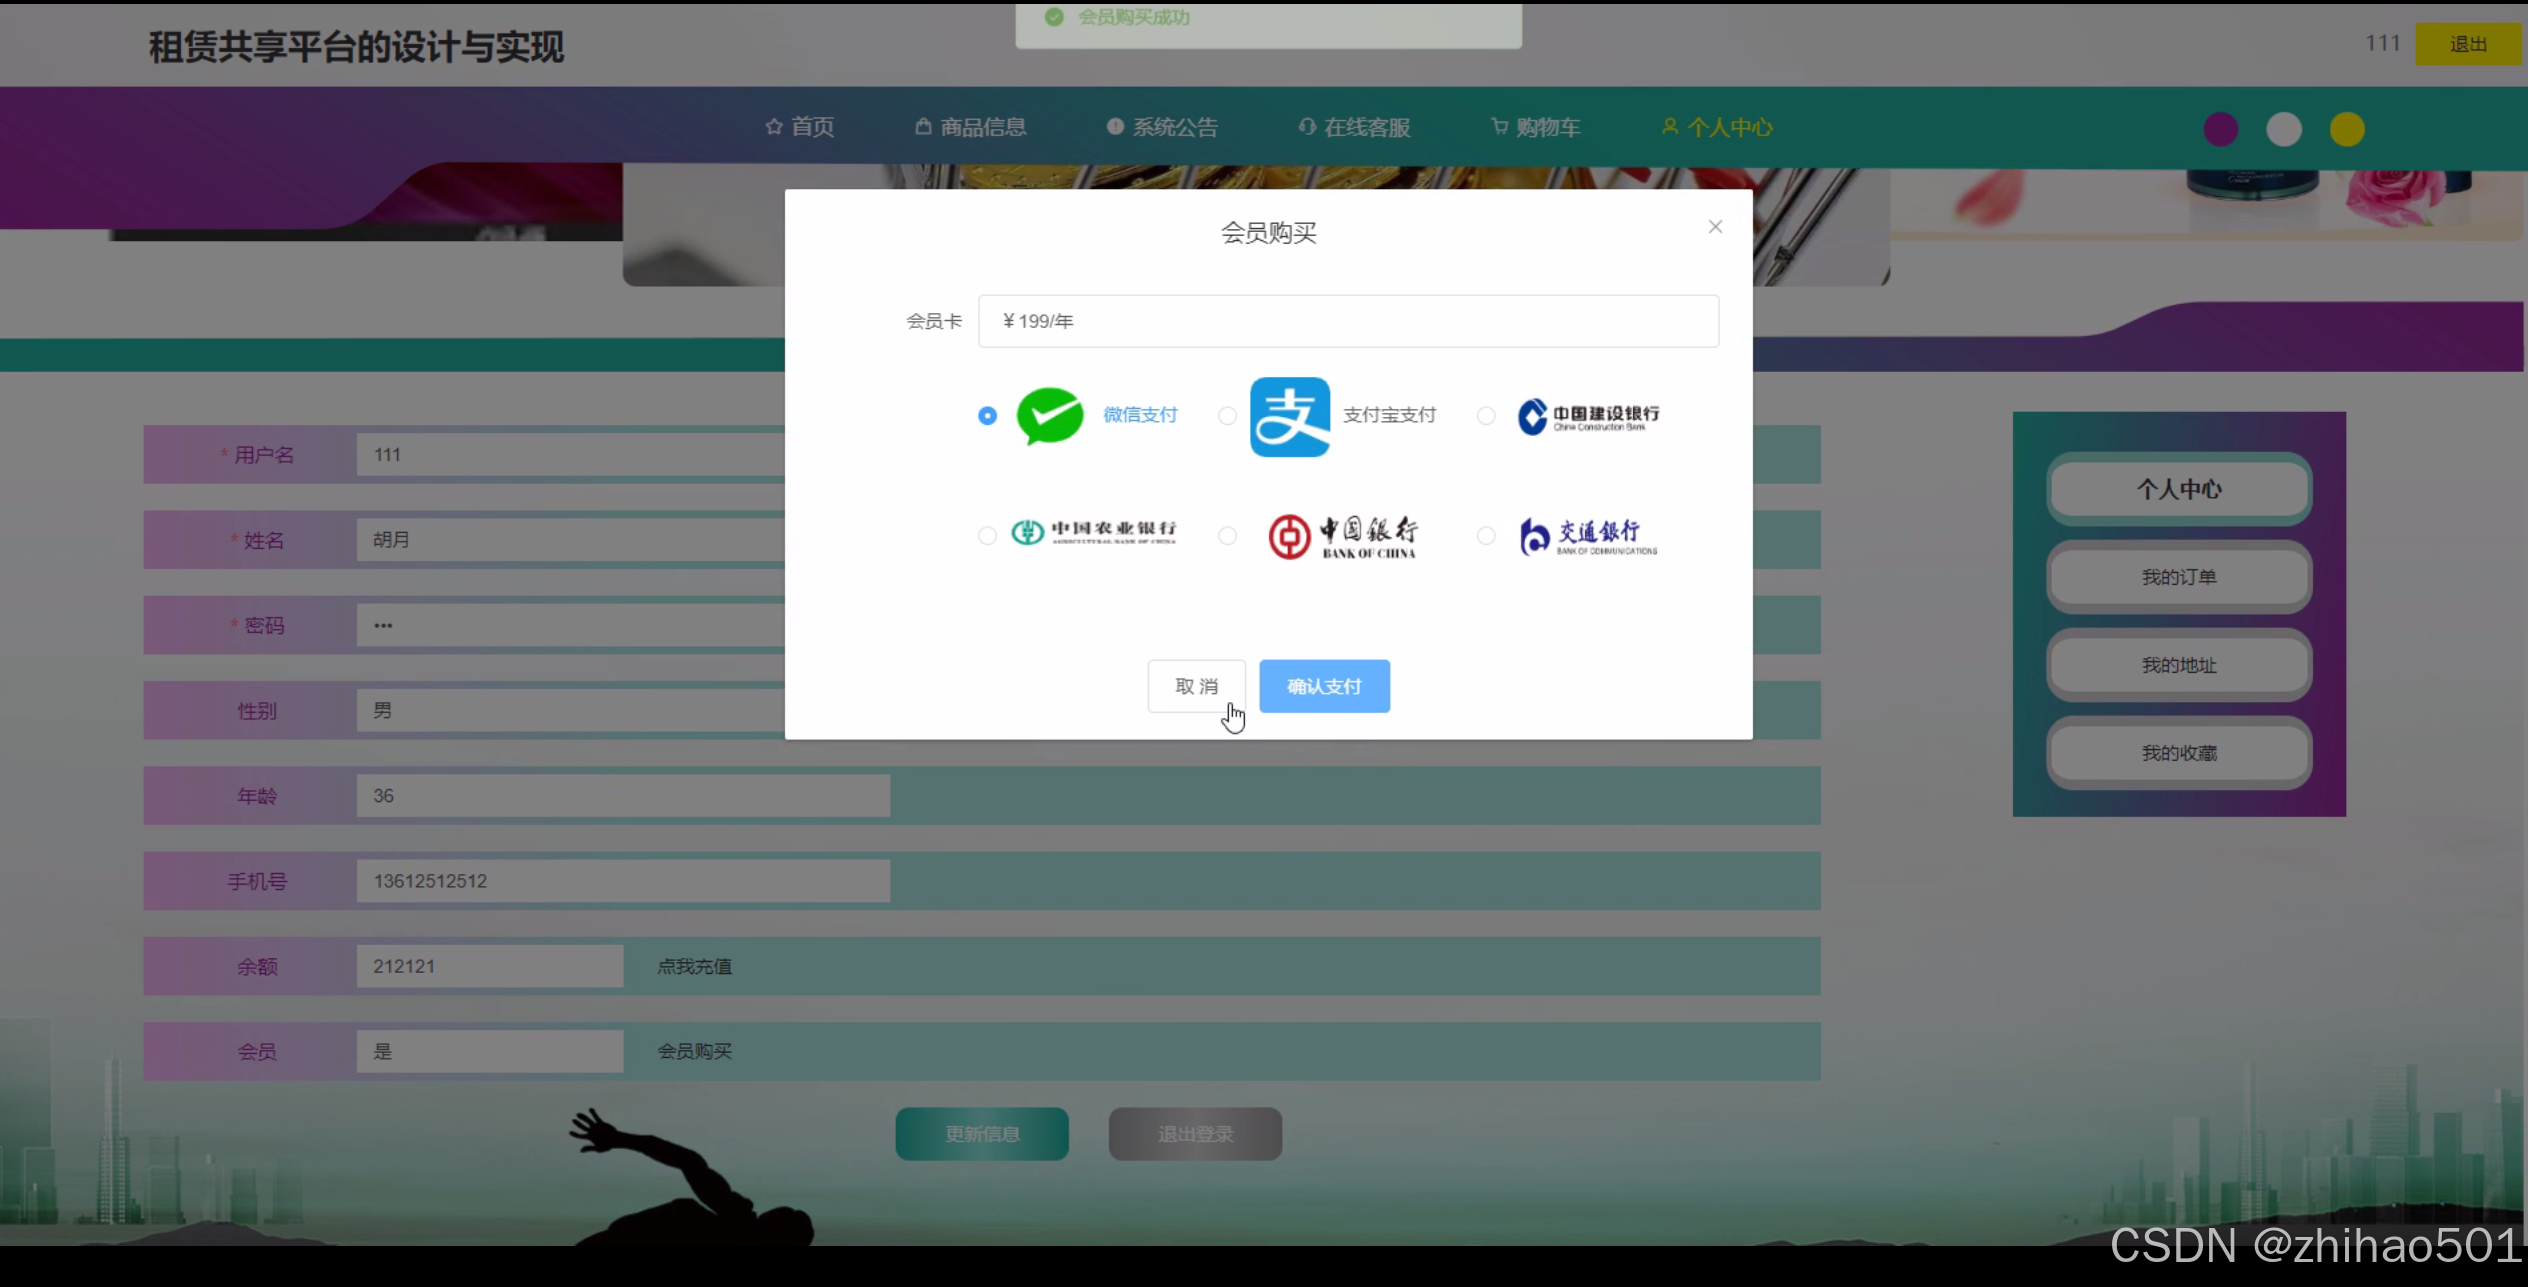Image resolution: width=2528 pixels, height=1287 pixels.
Task: Choose Bank of Communications radio option
Action: pyautogui.click(x=1486, y=535)
